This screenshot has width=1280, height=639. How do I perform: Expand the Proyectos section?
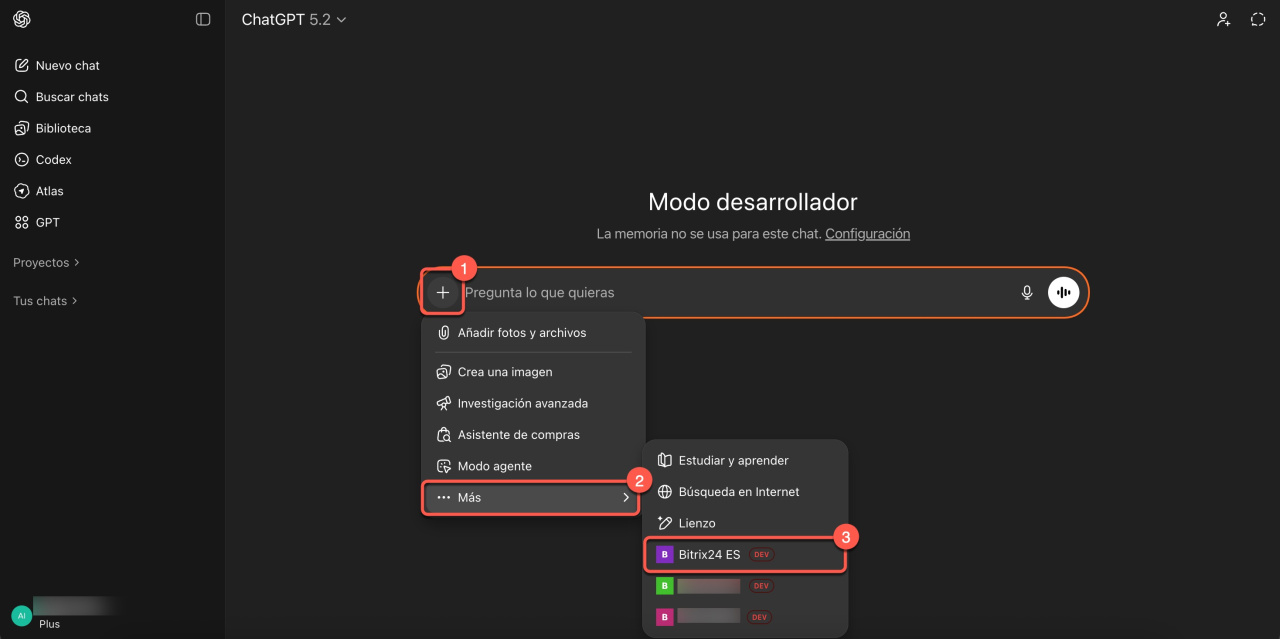coord(46,263)
